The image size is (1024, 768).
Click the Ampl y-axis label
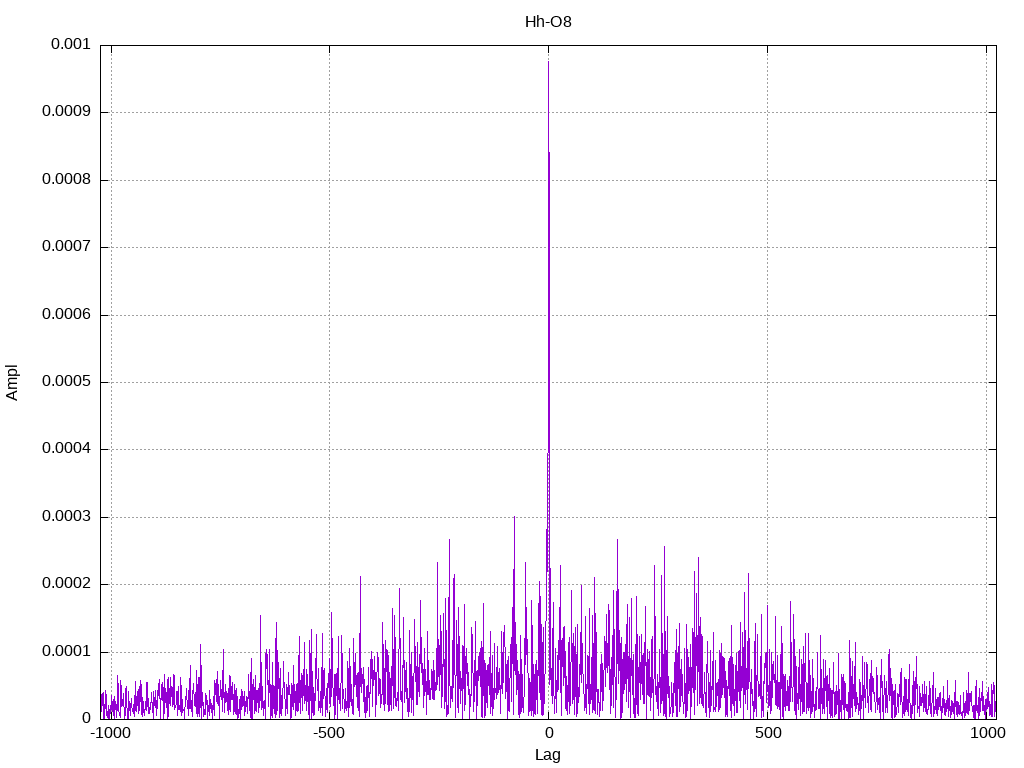point(13,381)
